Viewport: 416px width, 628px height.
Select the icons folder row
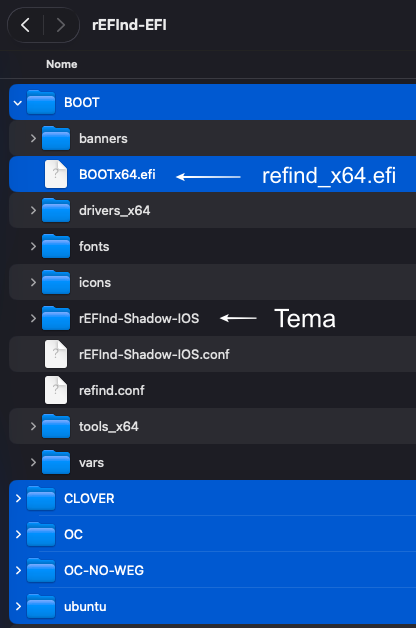213,282
